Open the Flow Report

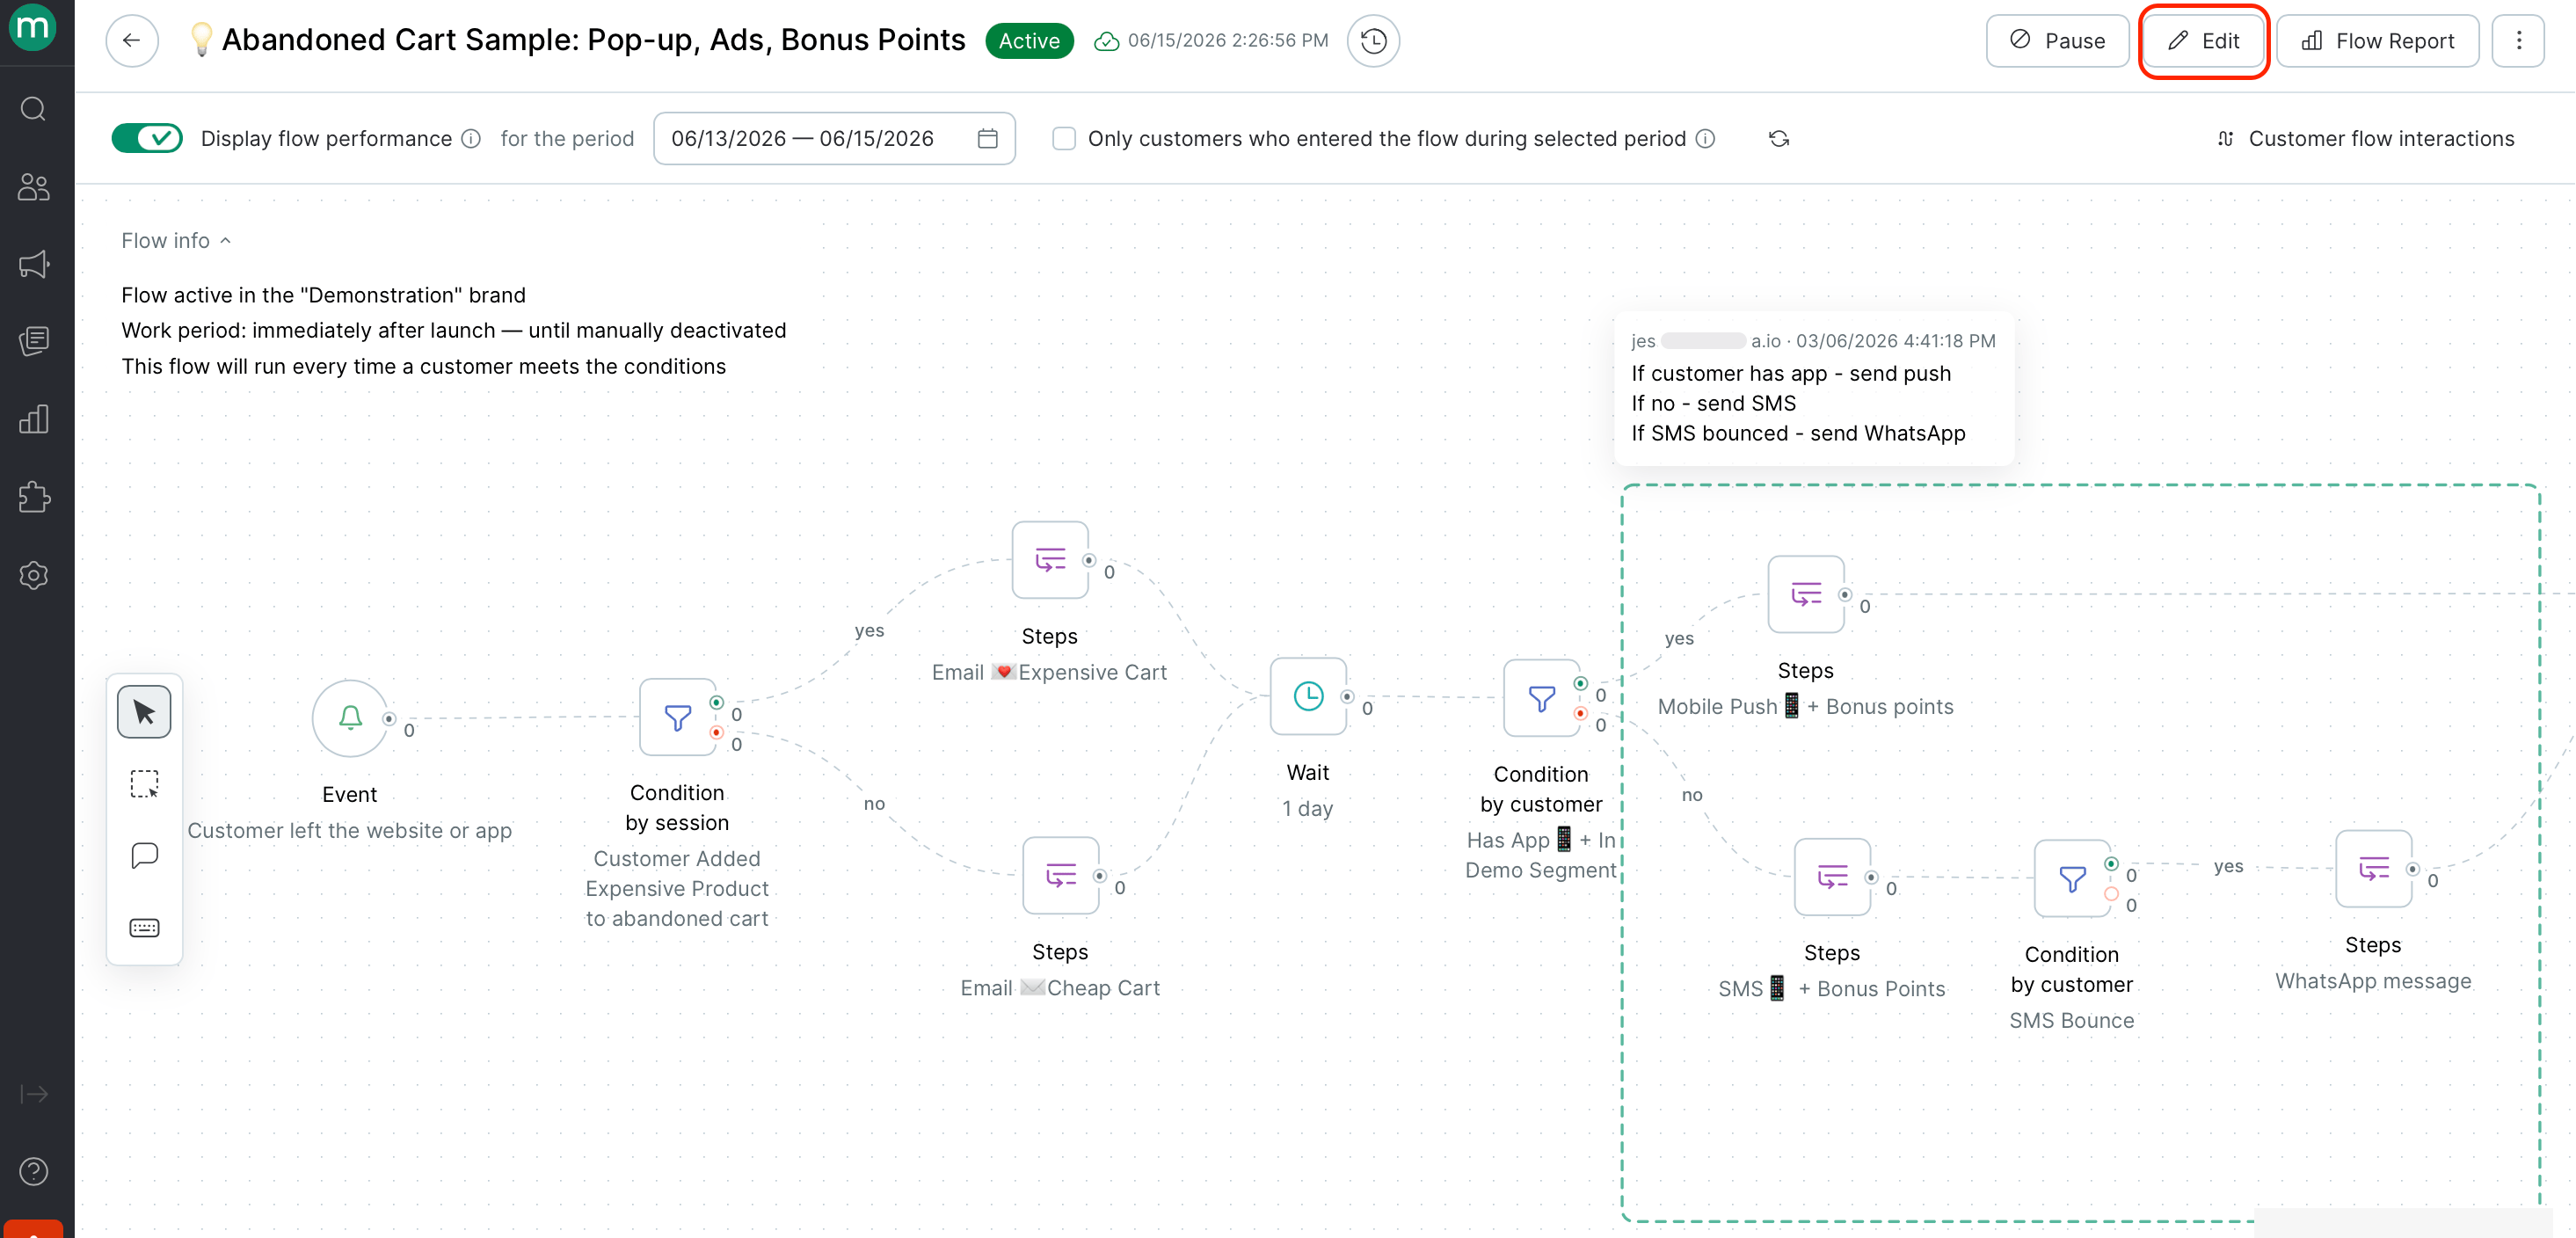(x=2378, y=41)
